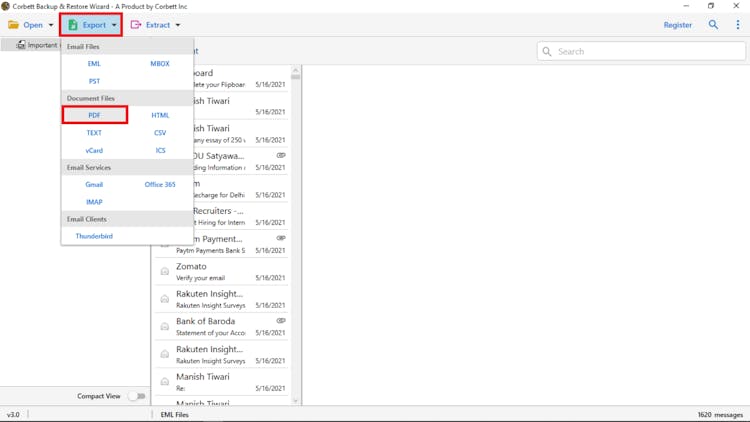The height and width of the screenshot is (422, 750).
Task: Open the Manish Tiwari Re: email
Action: pyautogui.click(x=221, y=382)
